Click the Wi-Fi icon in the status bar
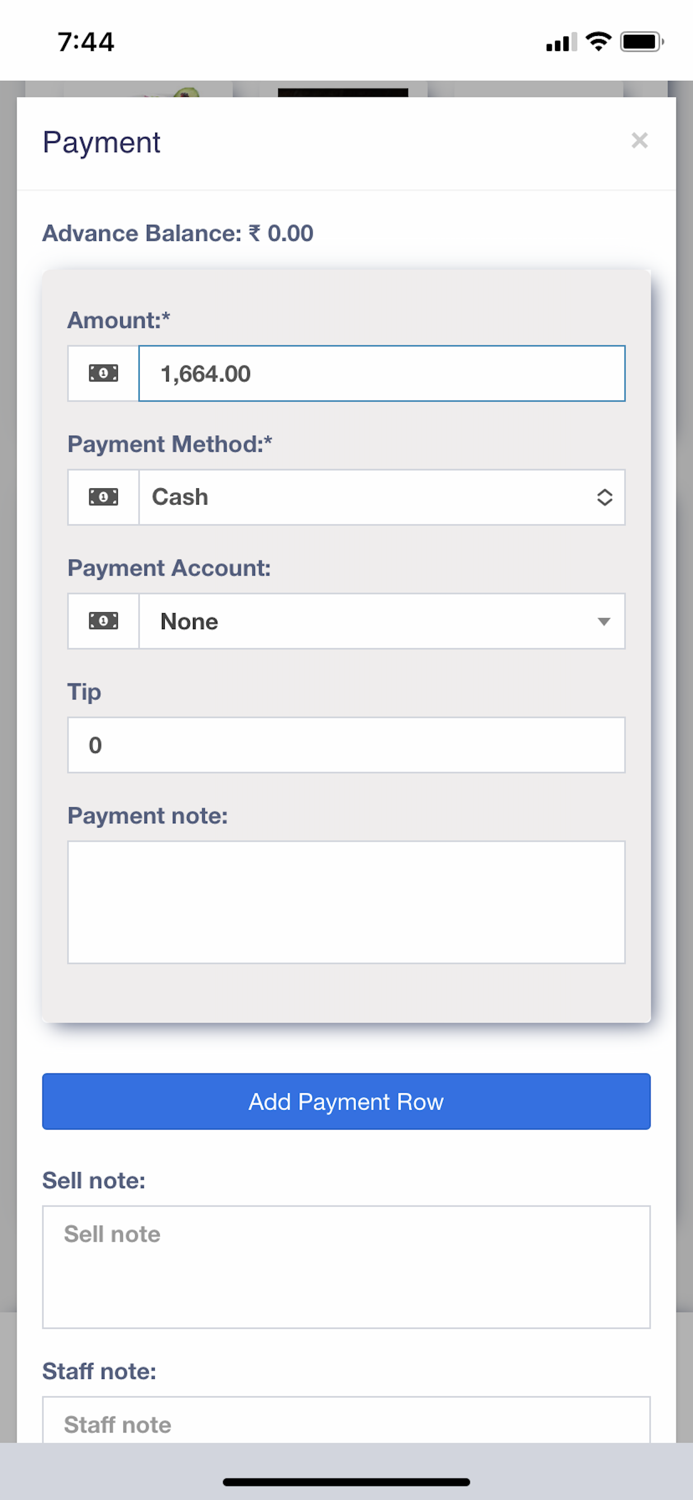The height and width of the screenshot is (1500, 693). pyautogui.click(x=598, y=40)
